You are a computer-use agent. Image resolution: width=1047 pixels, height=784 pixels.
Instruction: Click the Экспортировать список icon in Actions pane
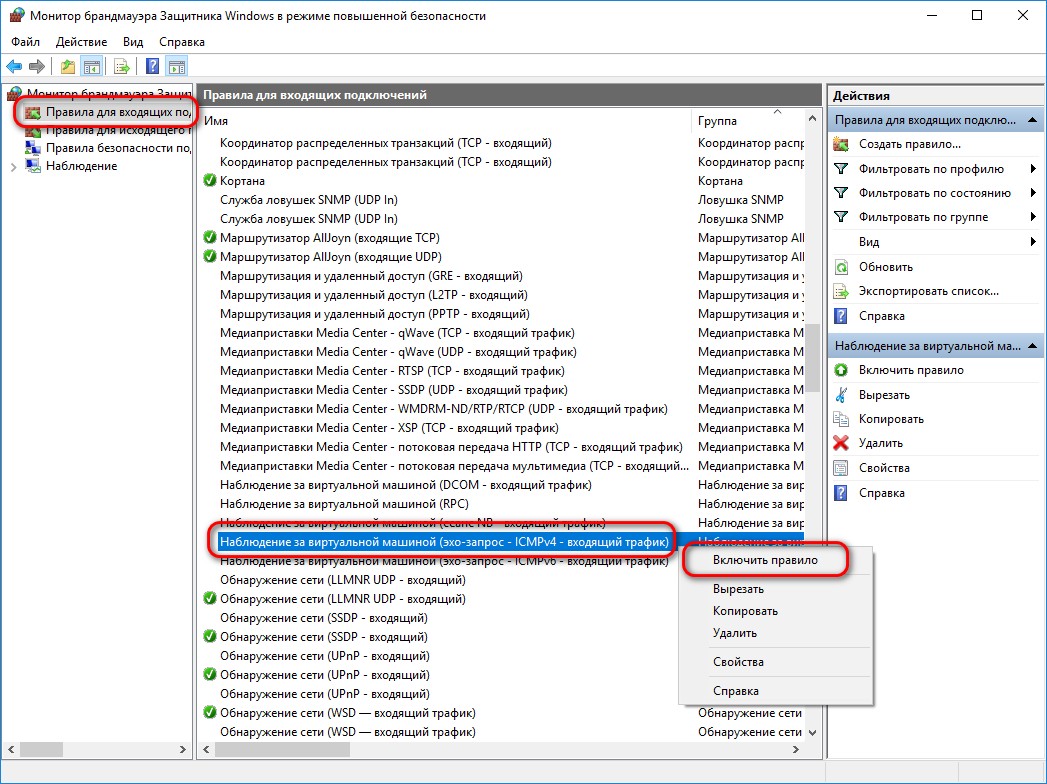(x=841, y=291)
